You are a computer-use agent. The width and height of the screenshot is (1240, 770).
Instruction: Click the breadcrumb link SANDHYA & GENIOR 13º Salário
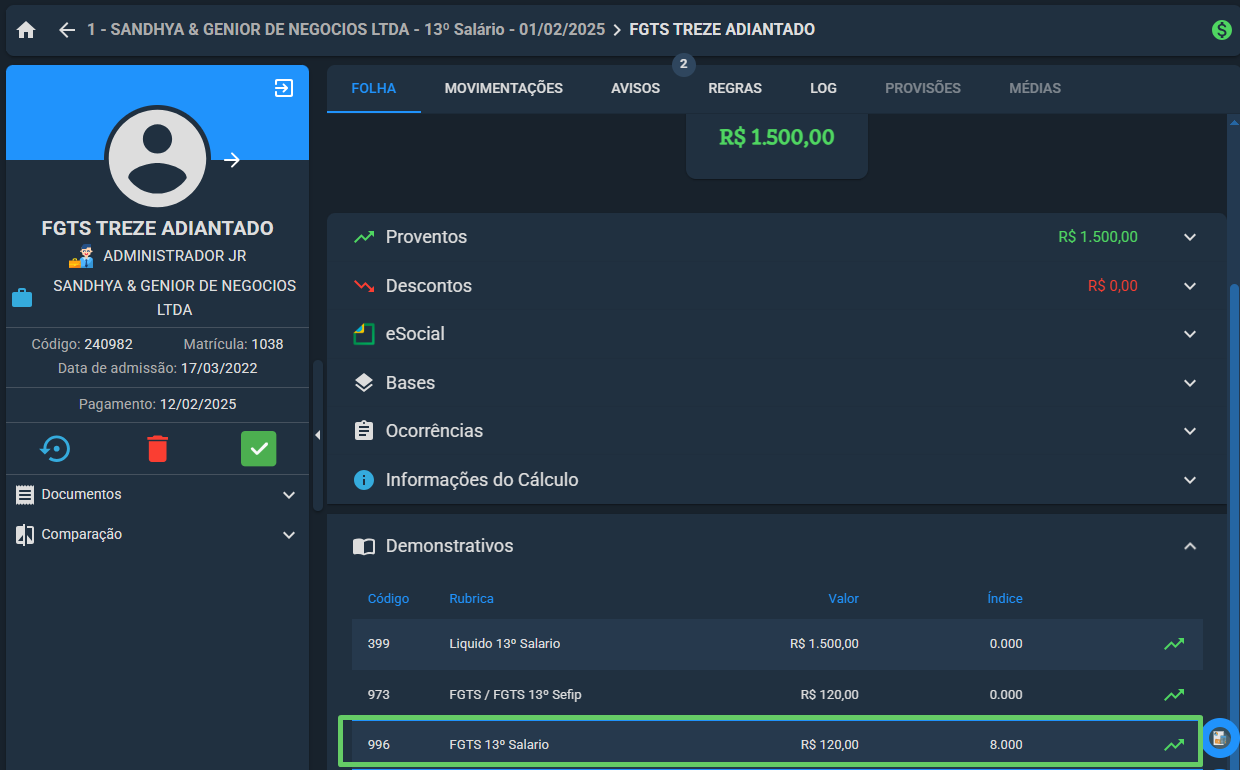[x=346, y=30]
